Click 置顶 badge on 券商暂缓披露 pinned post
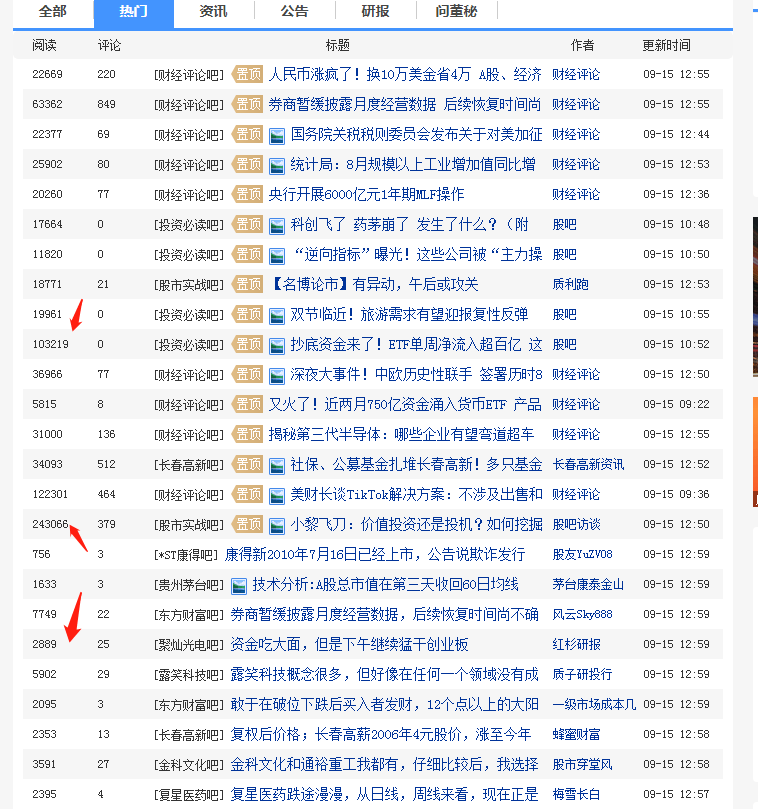This screenshot has height=809, width=758. coord(248,104)
